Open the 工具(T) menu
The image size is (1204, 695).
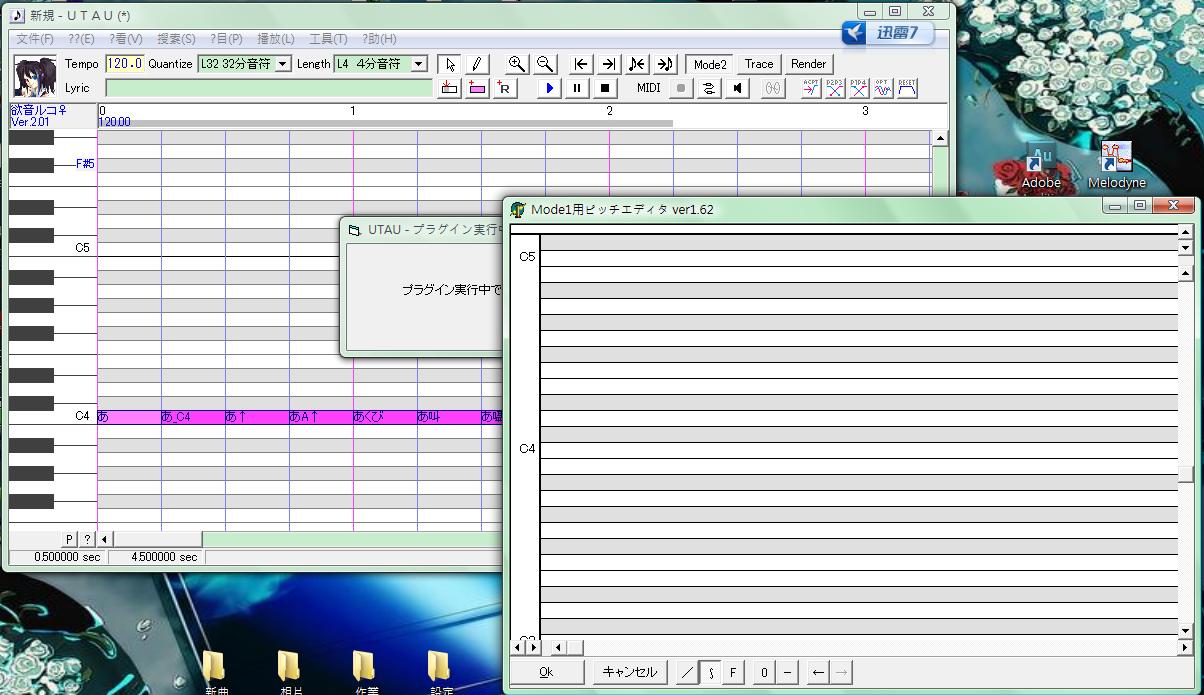tap(328, 39)
